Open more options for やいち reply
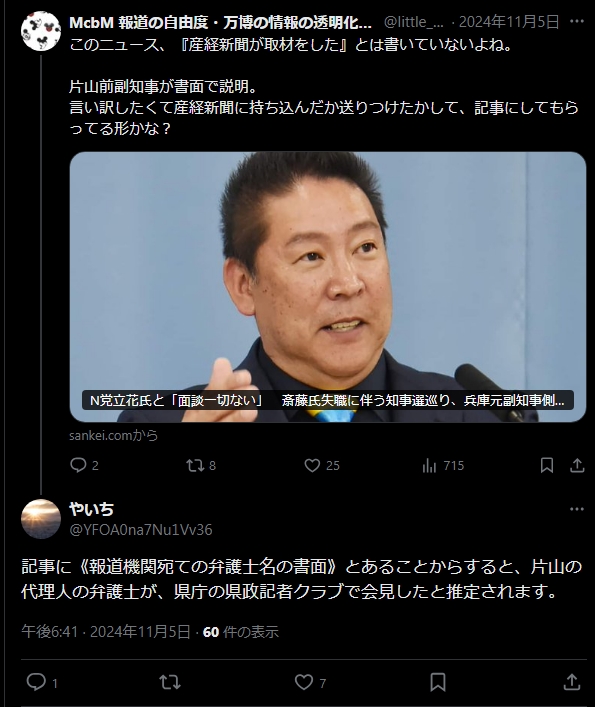Viewport: 595px width, 707px height. click(x=577, y=509)
